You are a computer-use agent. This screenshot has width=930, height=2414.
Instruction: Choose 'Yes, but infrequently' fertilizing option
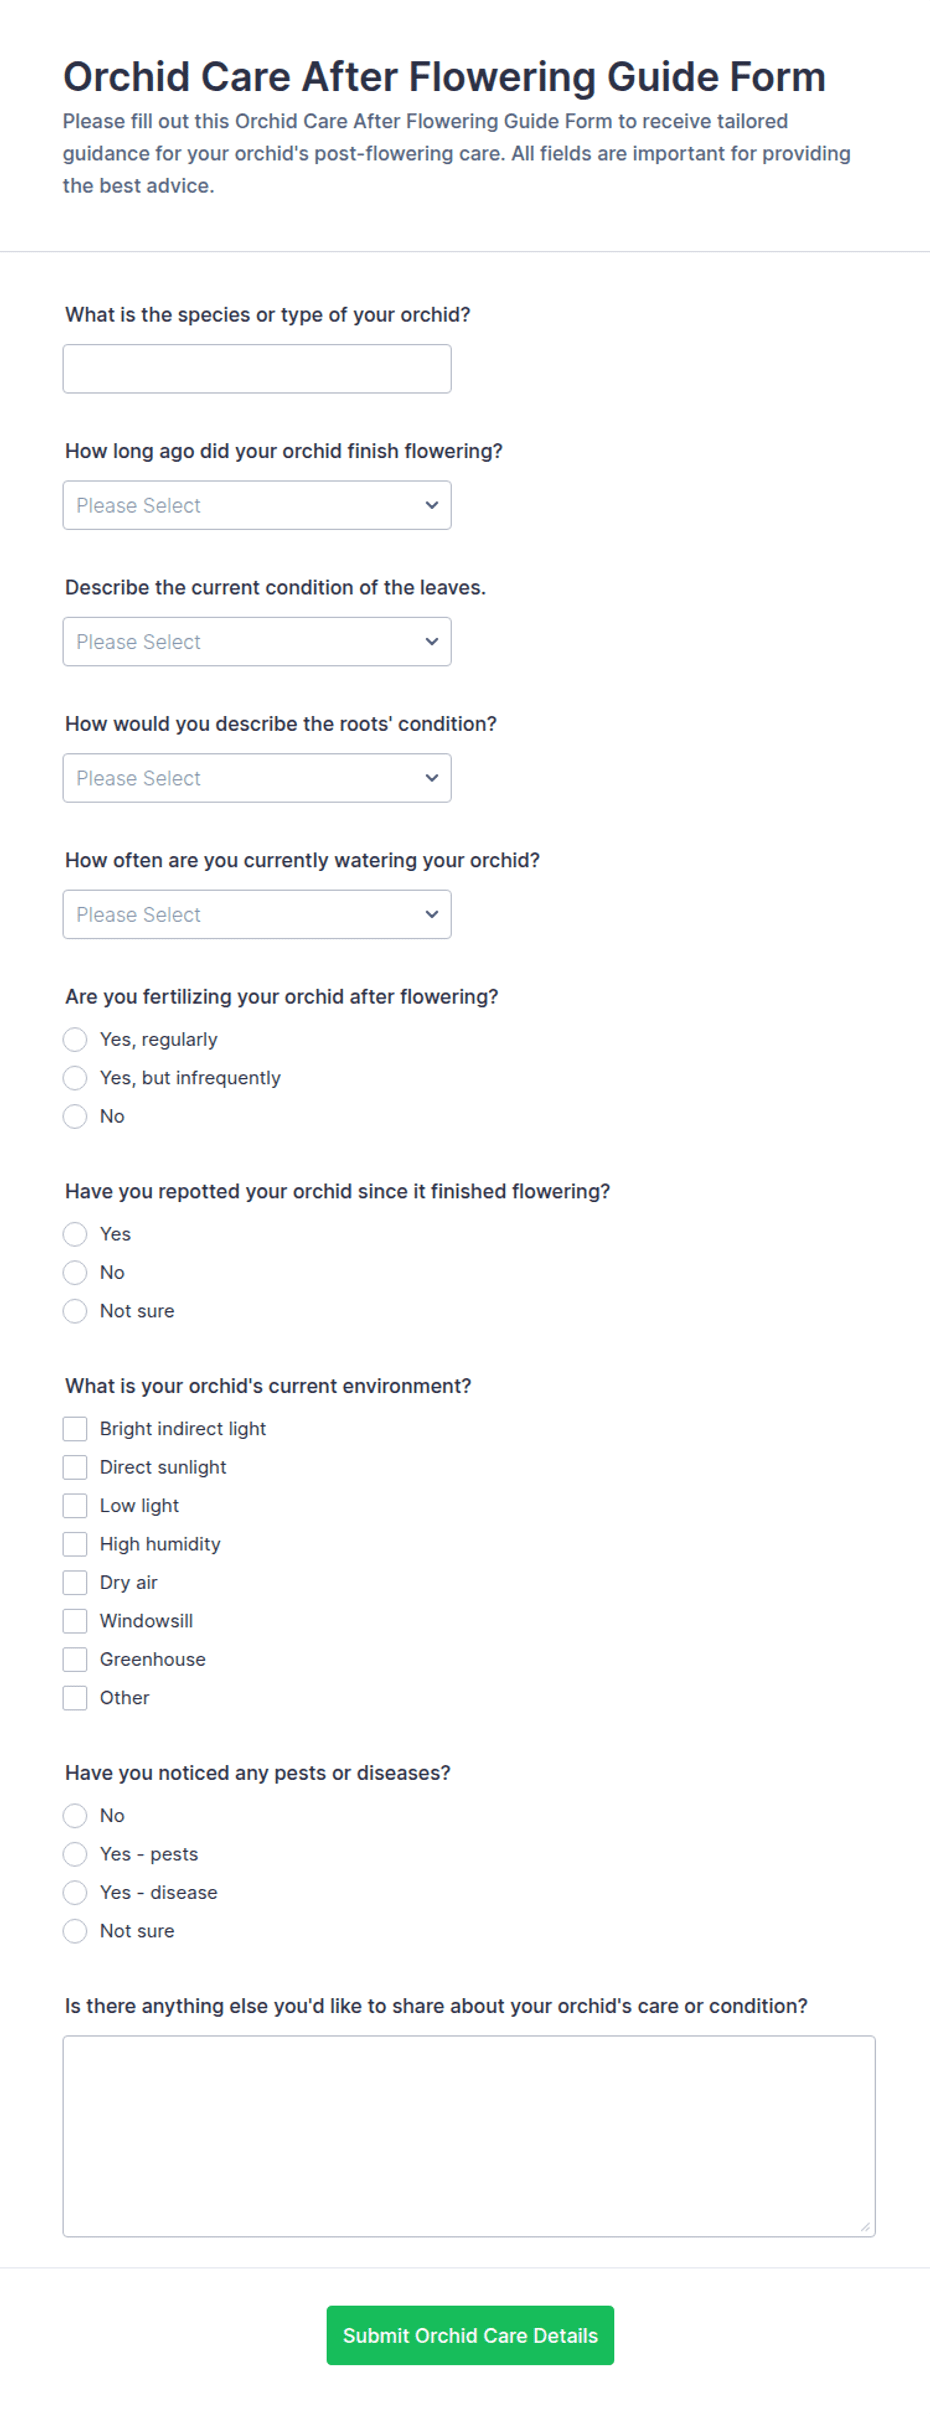(x=75, y=1078)
